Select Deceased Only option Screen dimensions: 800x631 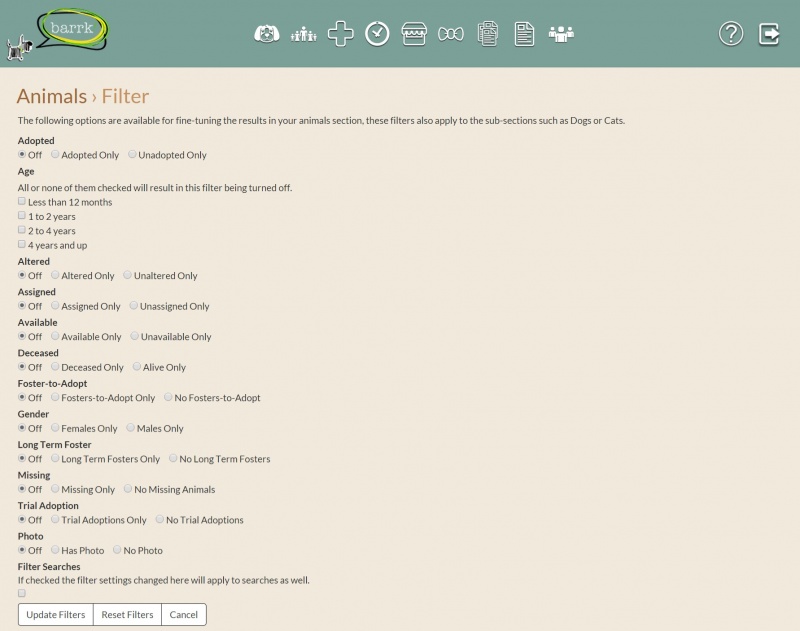coord(55,366)
